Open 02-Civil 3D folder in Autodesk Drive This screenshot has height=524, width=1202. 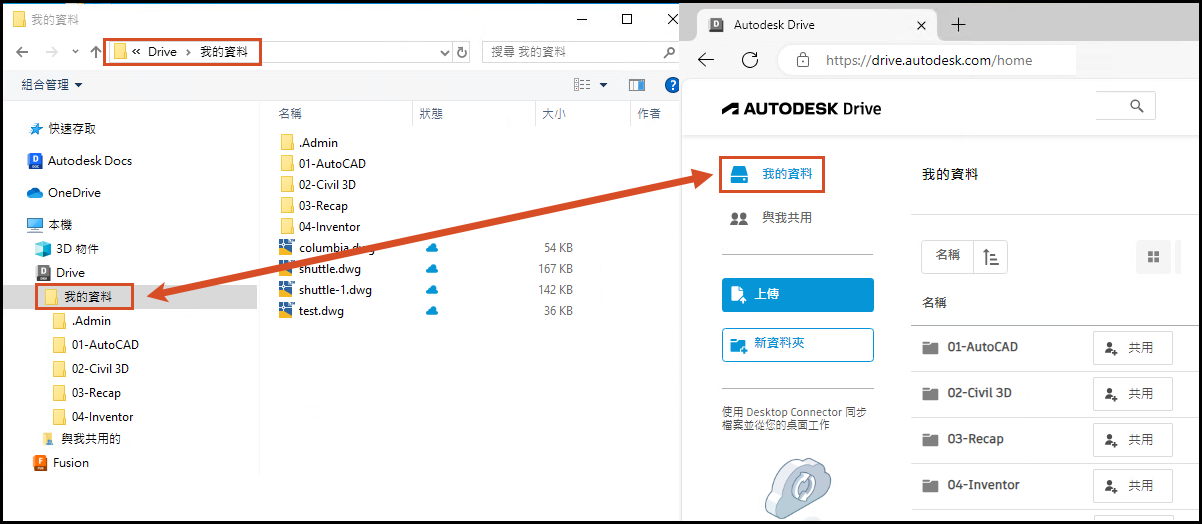pos(967,393)
